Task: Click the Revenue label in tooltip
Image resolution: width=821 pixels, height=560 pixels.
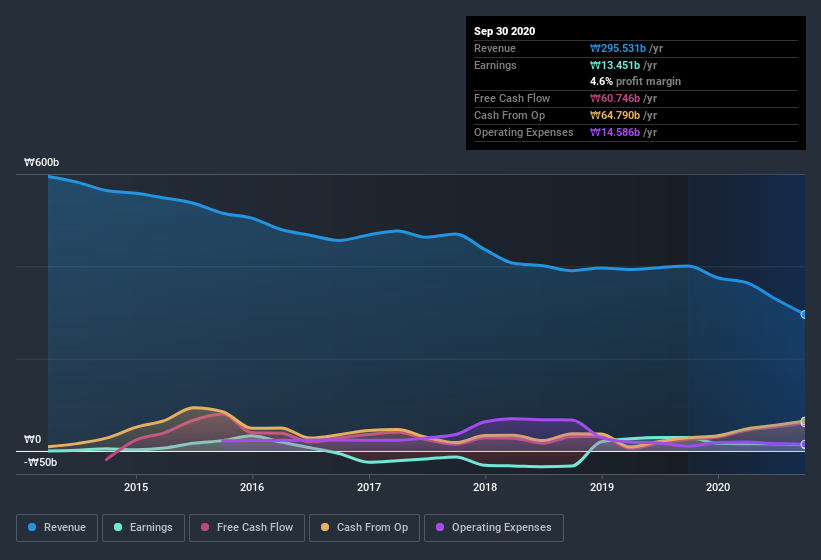Action: click(495, 48)
